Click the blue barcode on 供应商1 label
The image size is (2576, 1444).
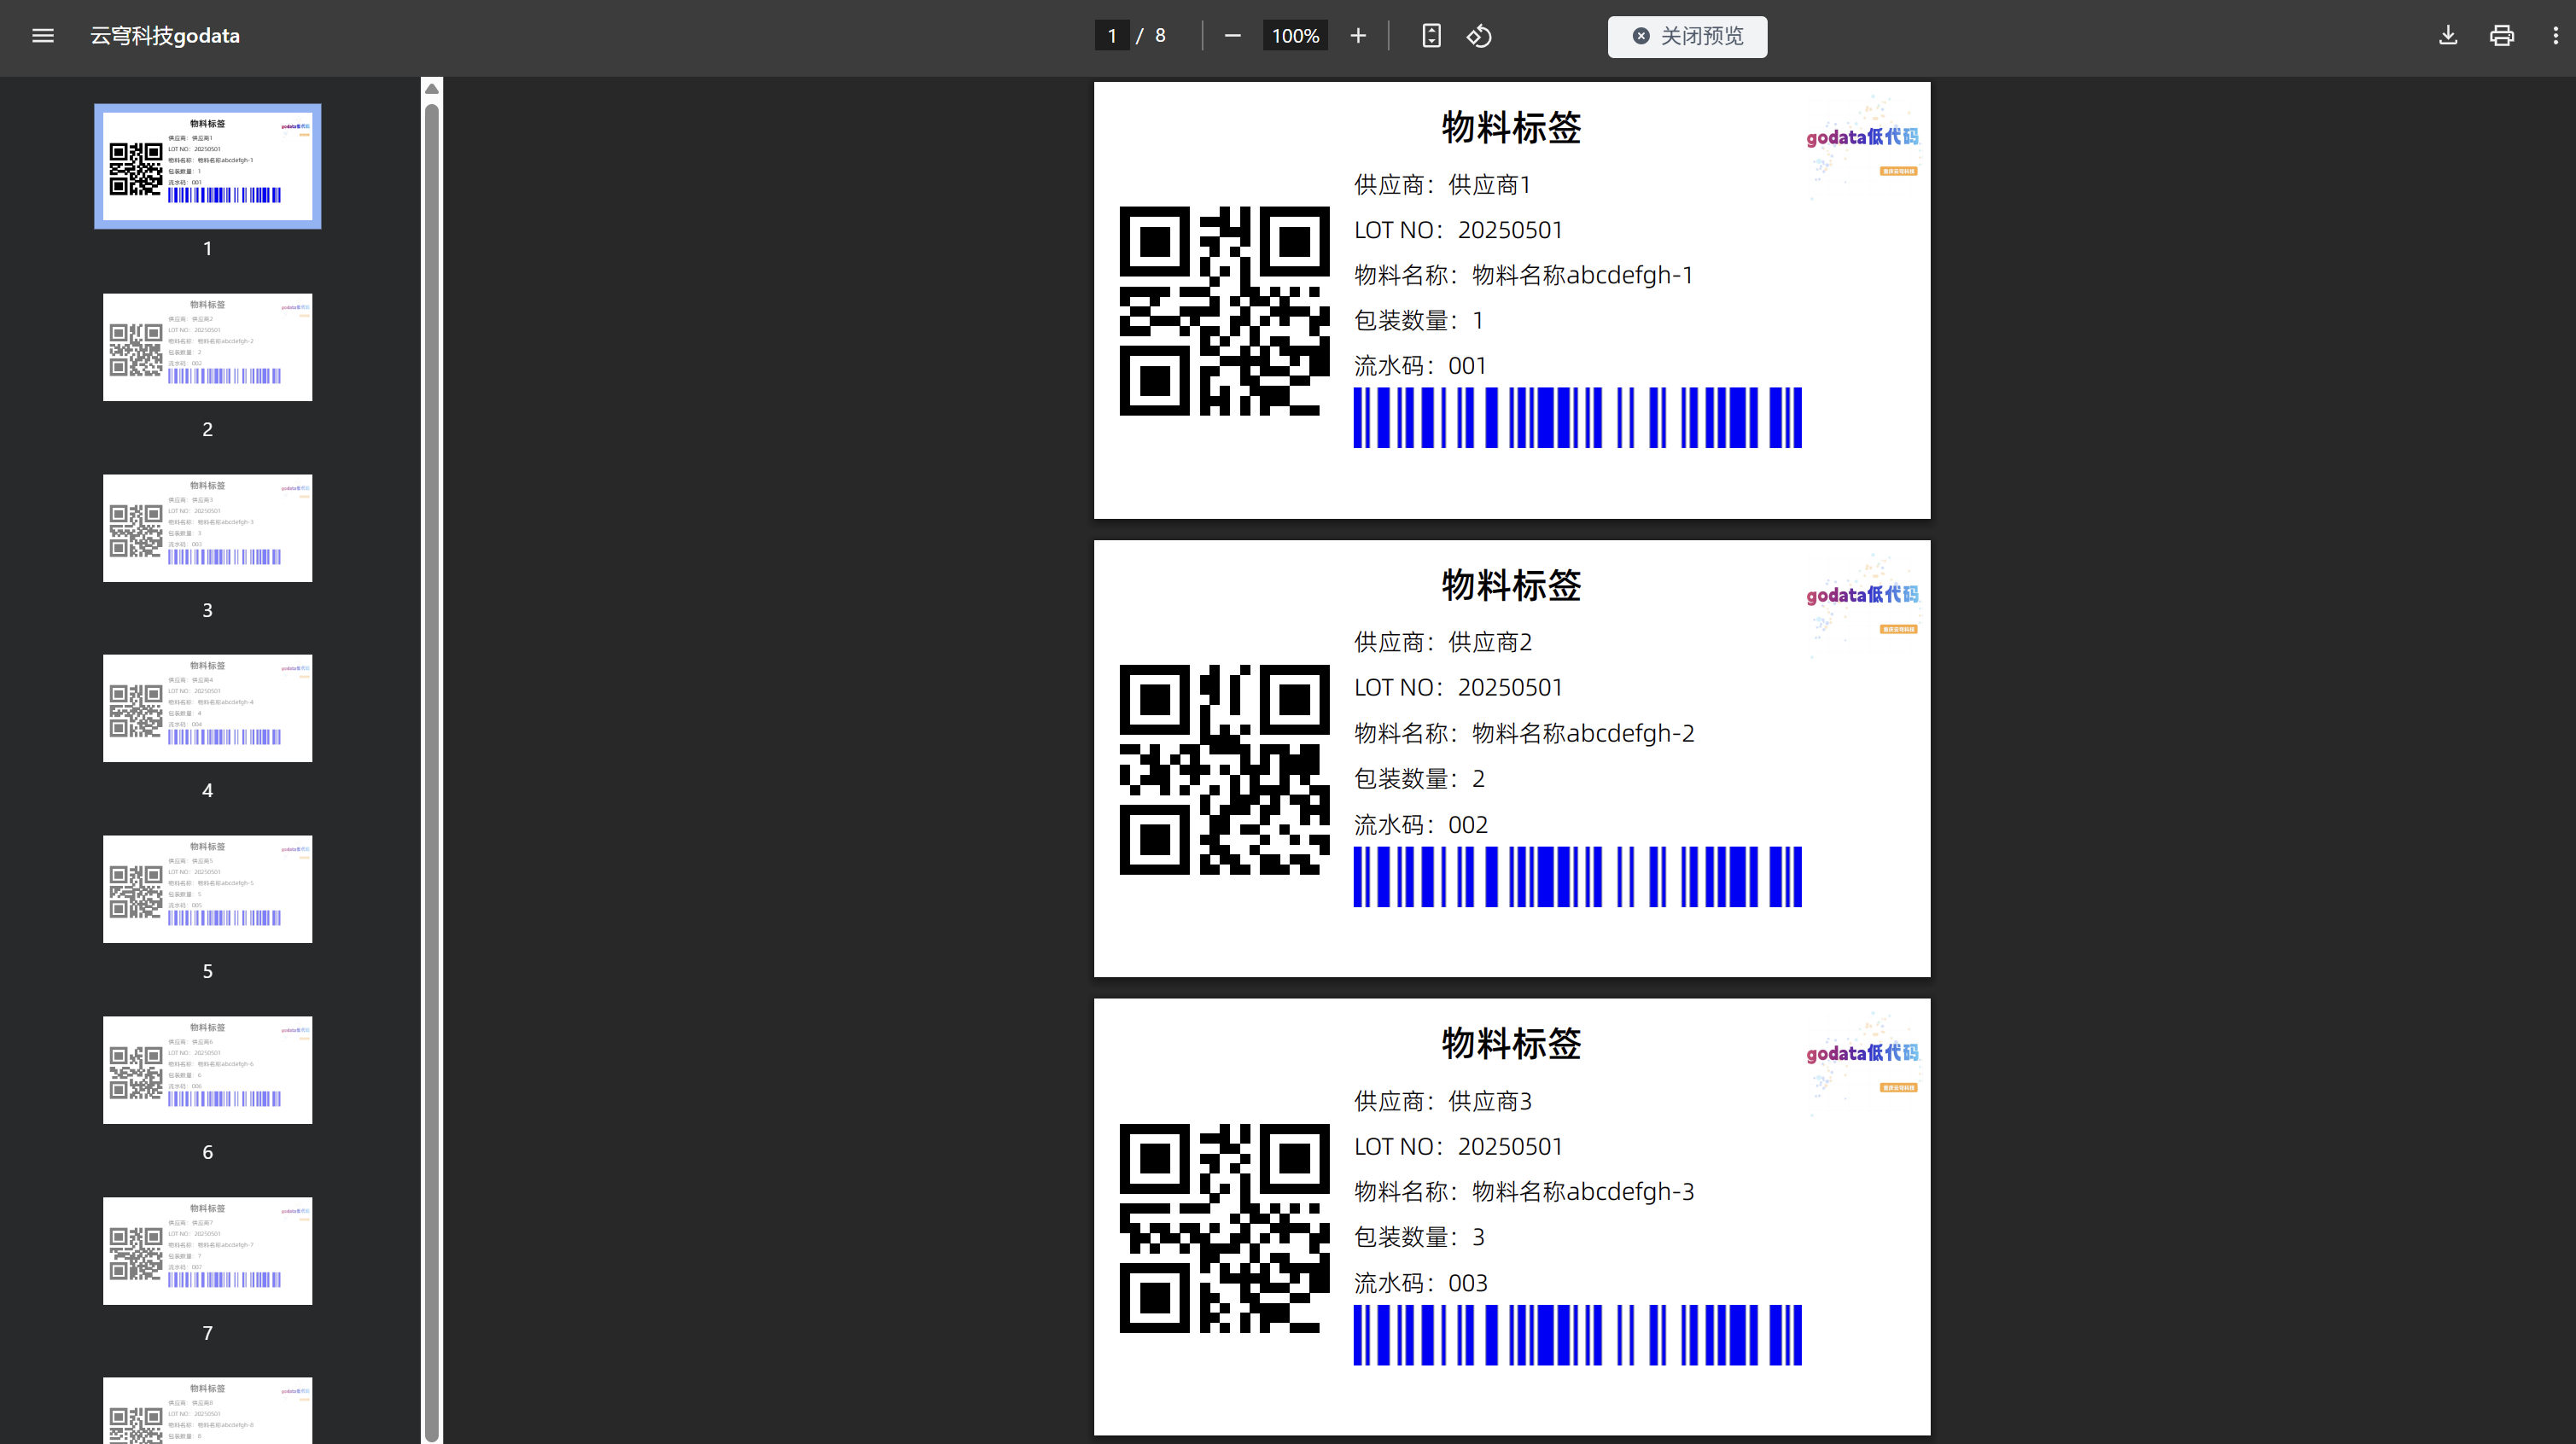(x=1577, y=417)
